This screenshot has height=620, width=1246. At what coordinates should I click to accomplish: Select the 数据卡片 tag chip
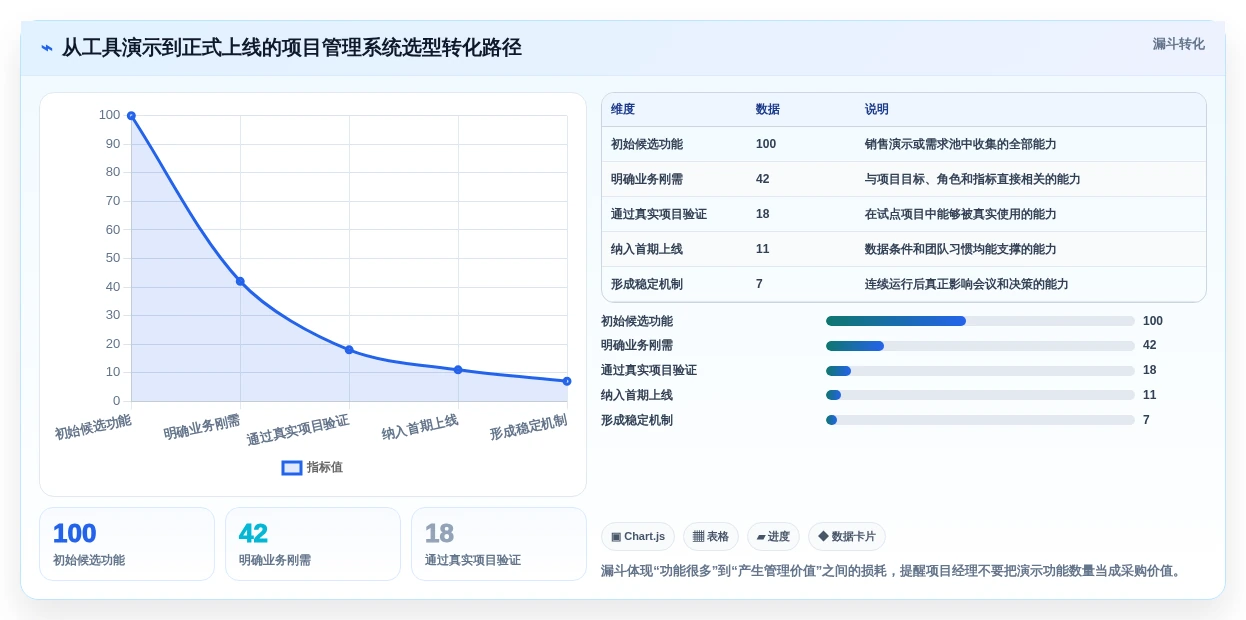tap(847, 536)
